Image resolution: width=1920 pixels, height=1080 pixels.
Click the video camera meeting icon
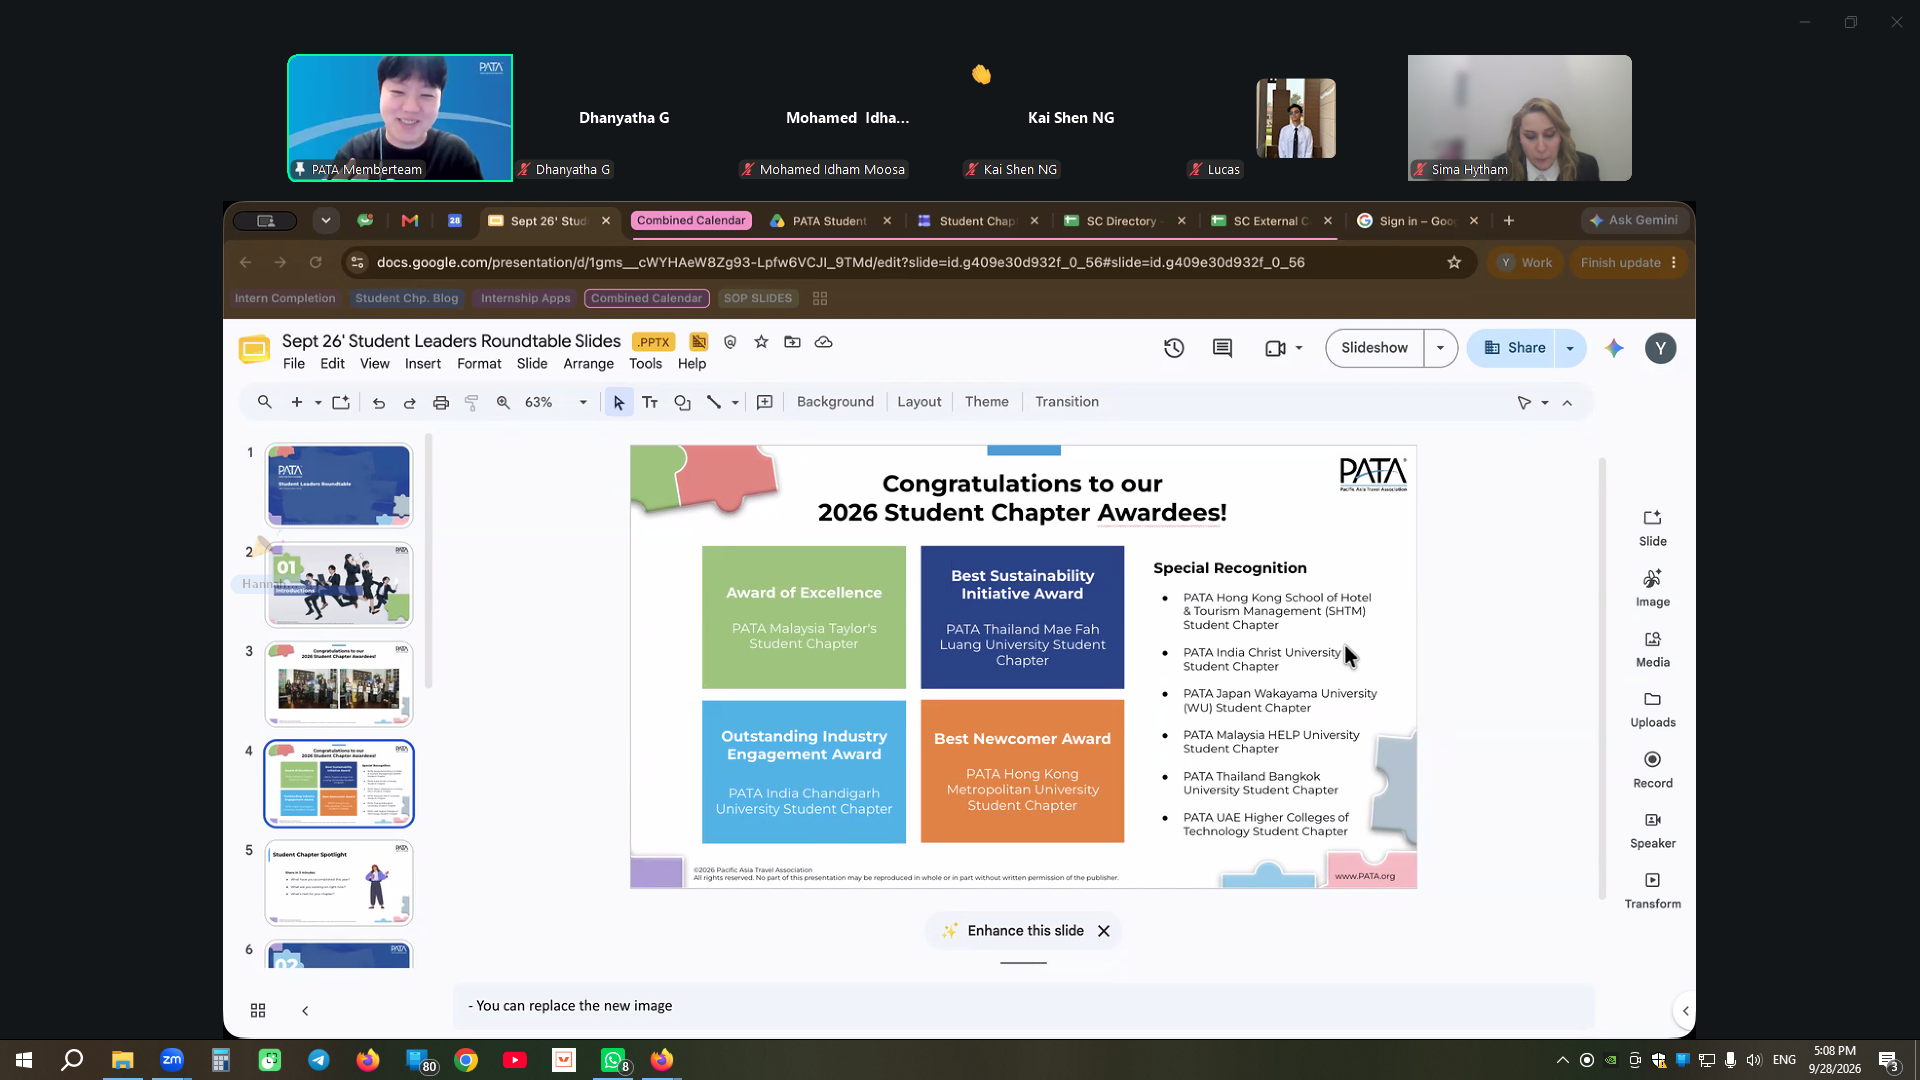[1275, 348]
